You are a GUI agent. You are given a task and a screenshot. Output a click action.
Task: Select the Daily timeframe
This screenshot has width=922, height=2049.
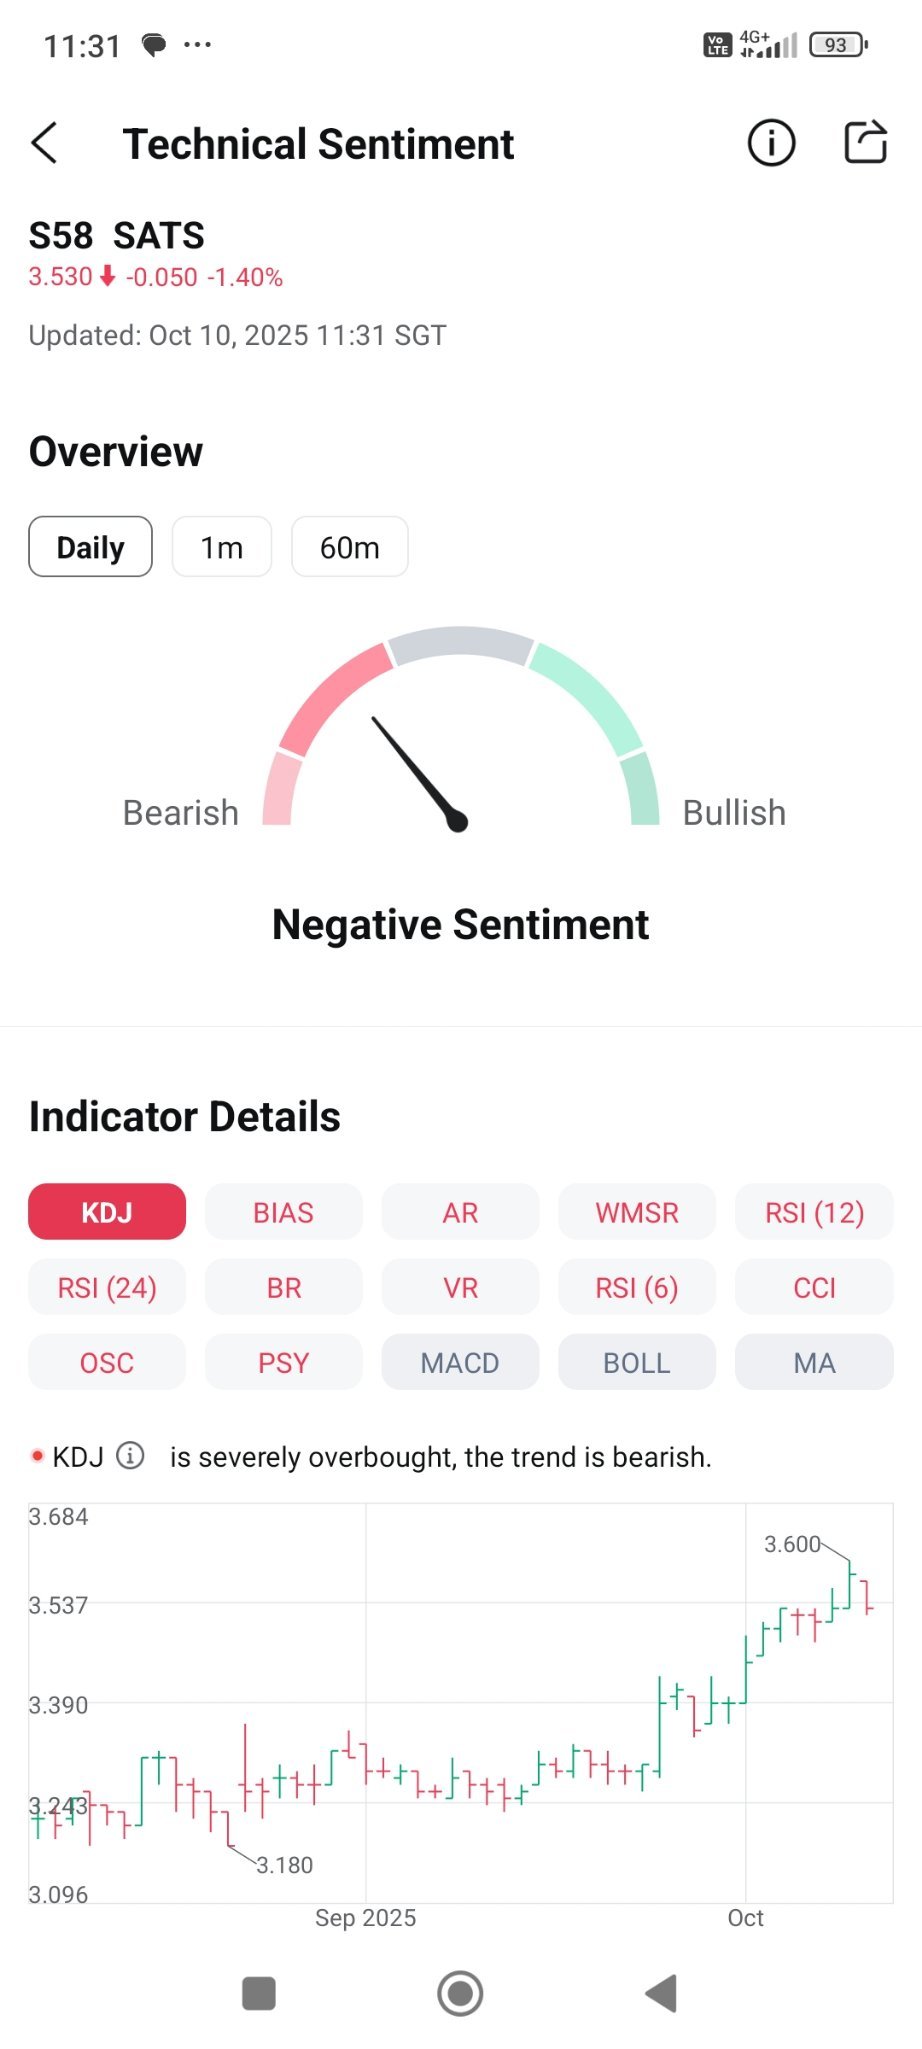click(x=91, y=547)
